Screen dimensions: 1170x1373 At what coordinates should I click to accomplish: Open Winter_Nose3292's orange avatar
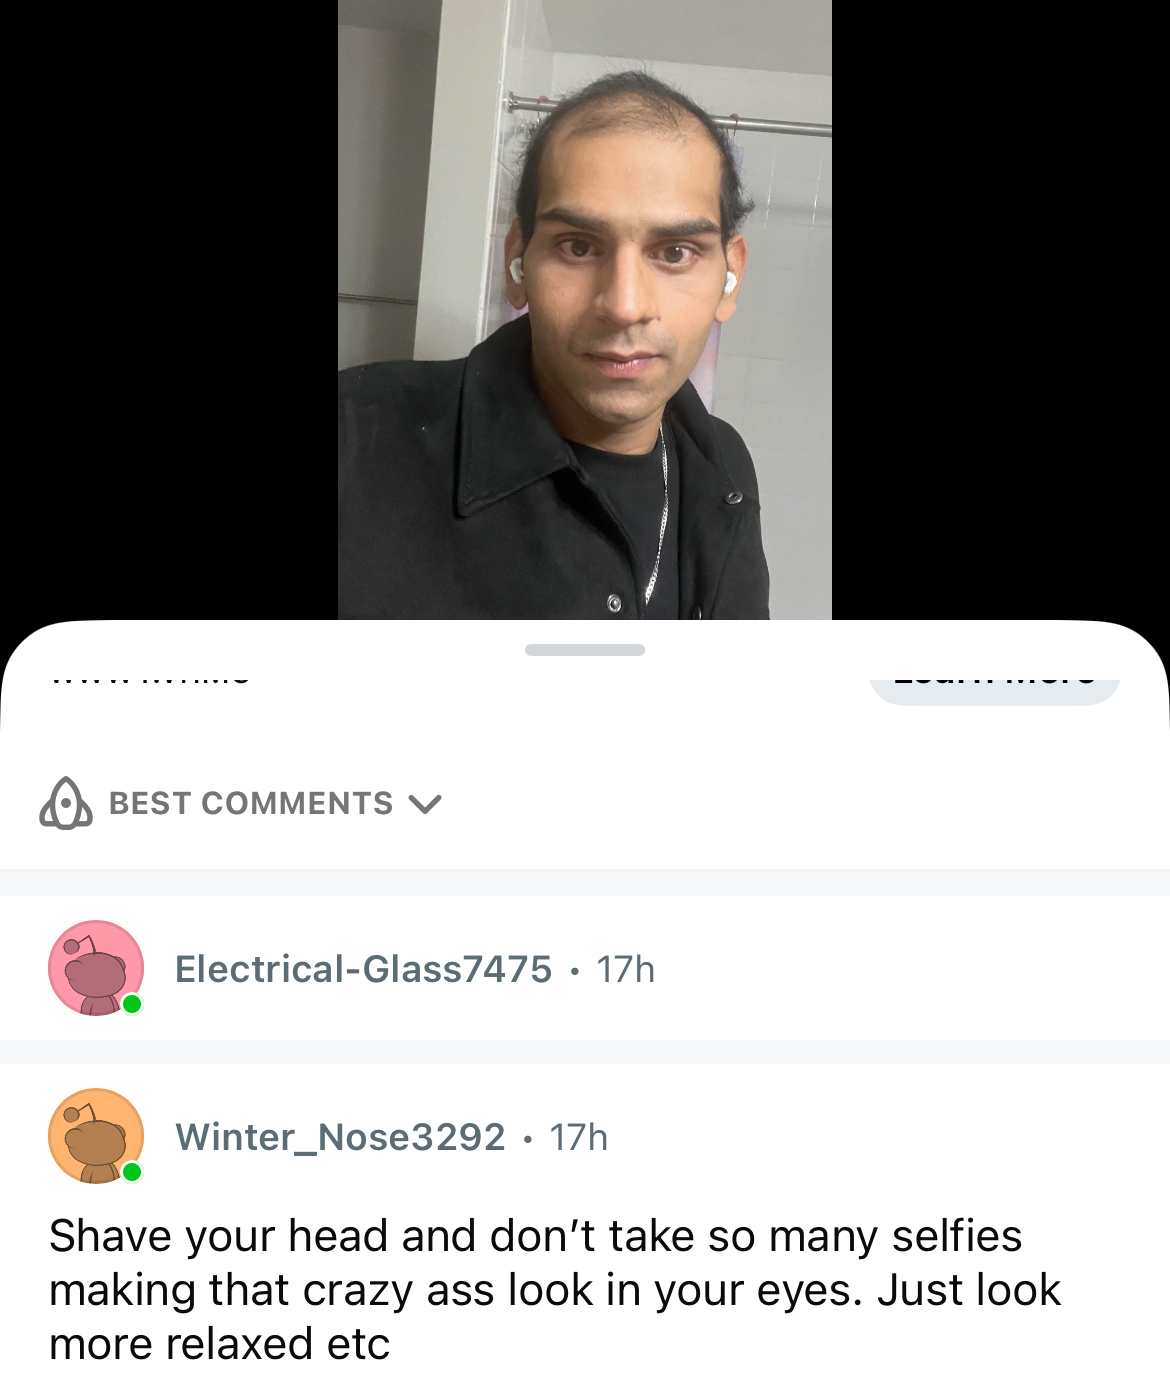[96, 1136]
